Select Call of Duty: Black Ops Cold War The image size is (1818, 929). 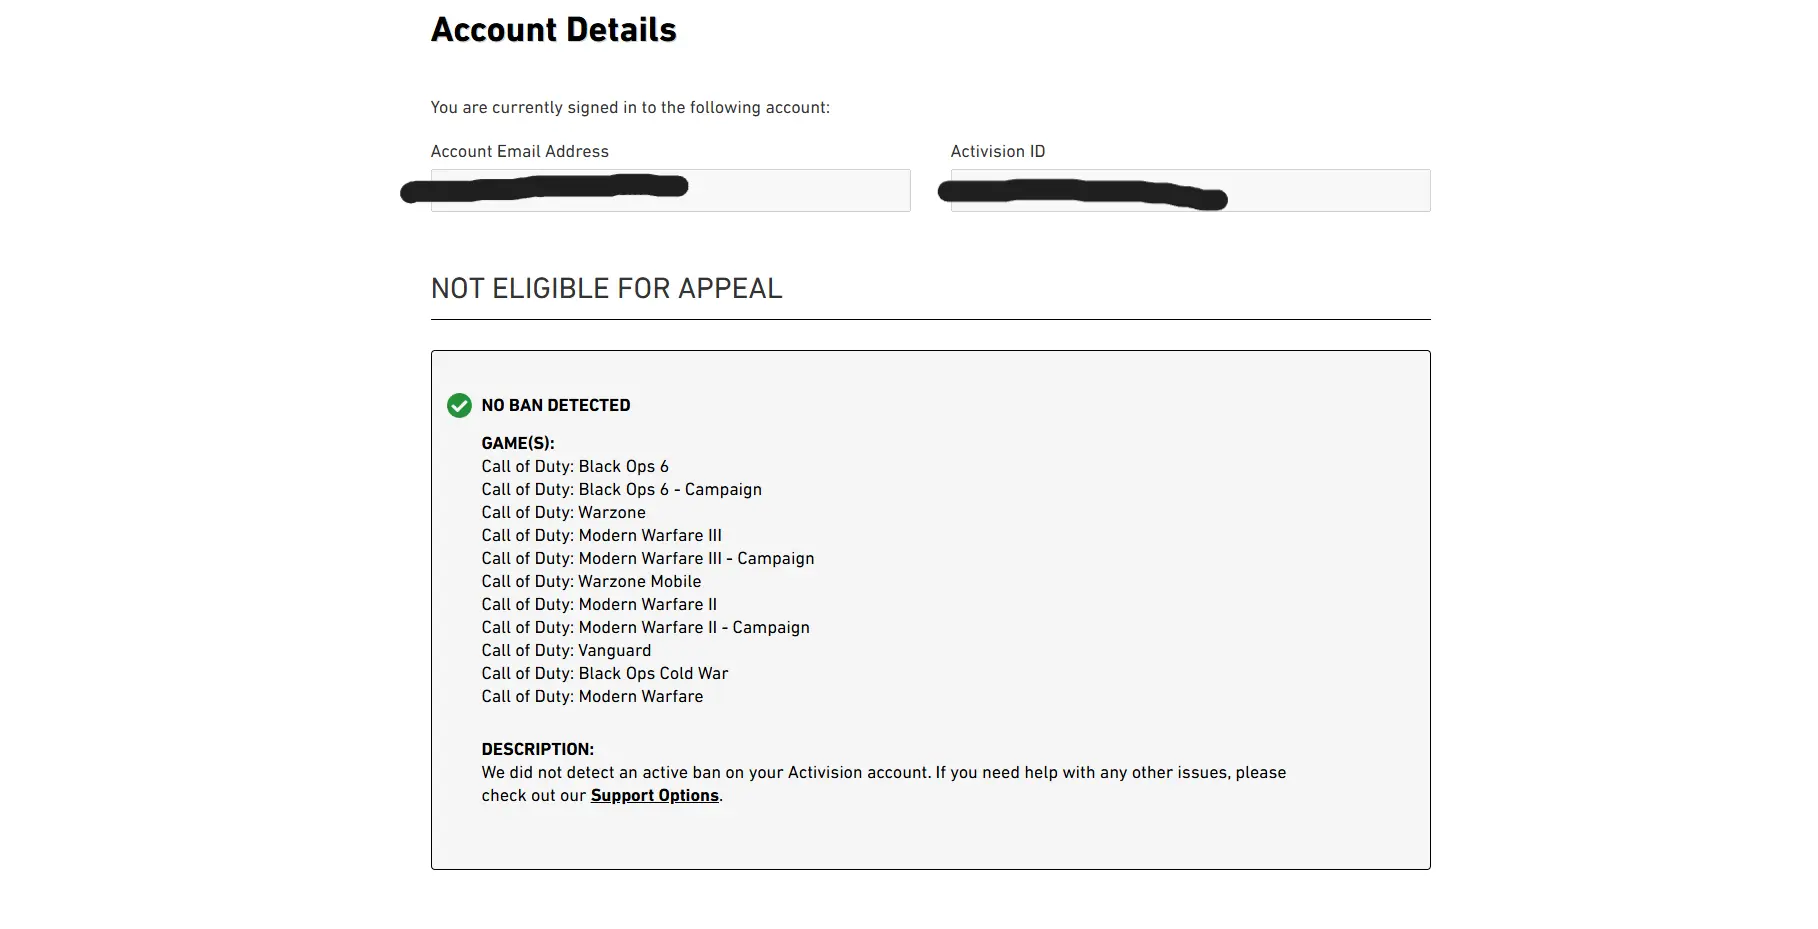(604, 673)
